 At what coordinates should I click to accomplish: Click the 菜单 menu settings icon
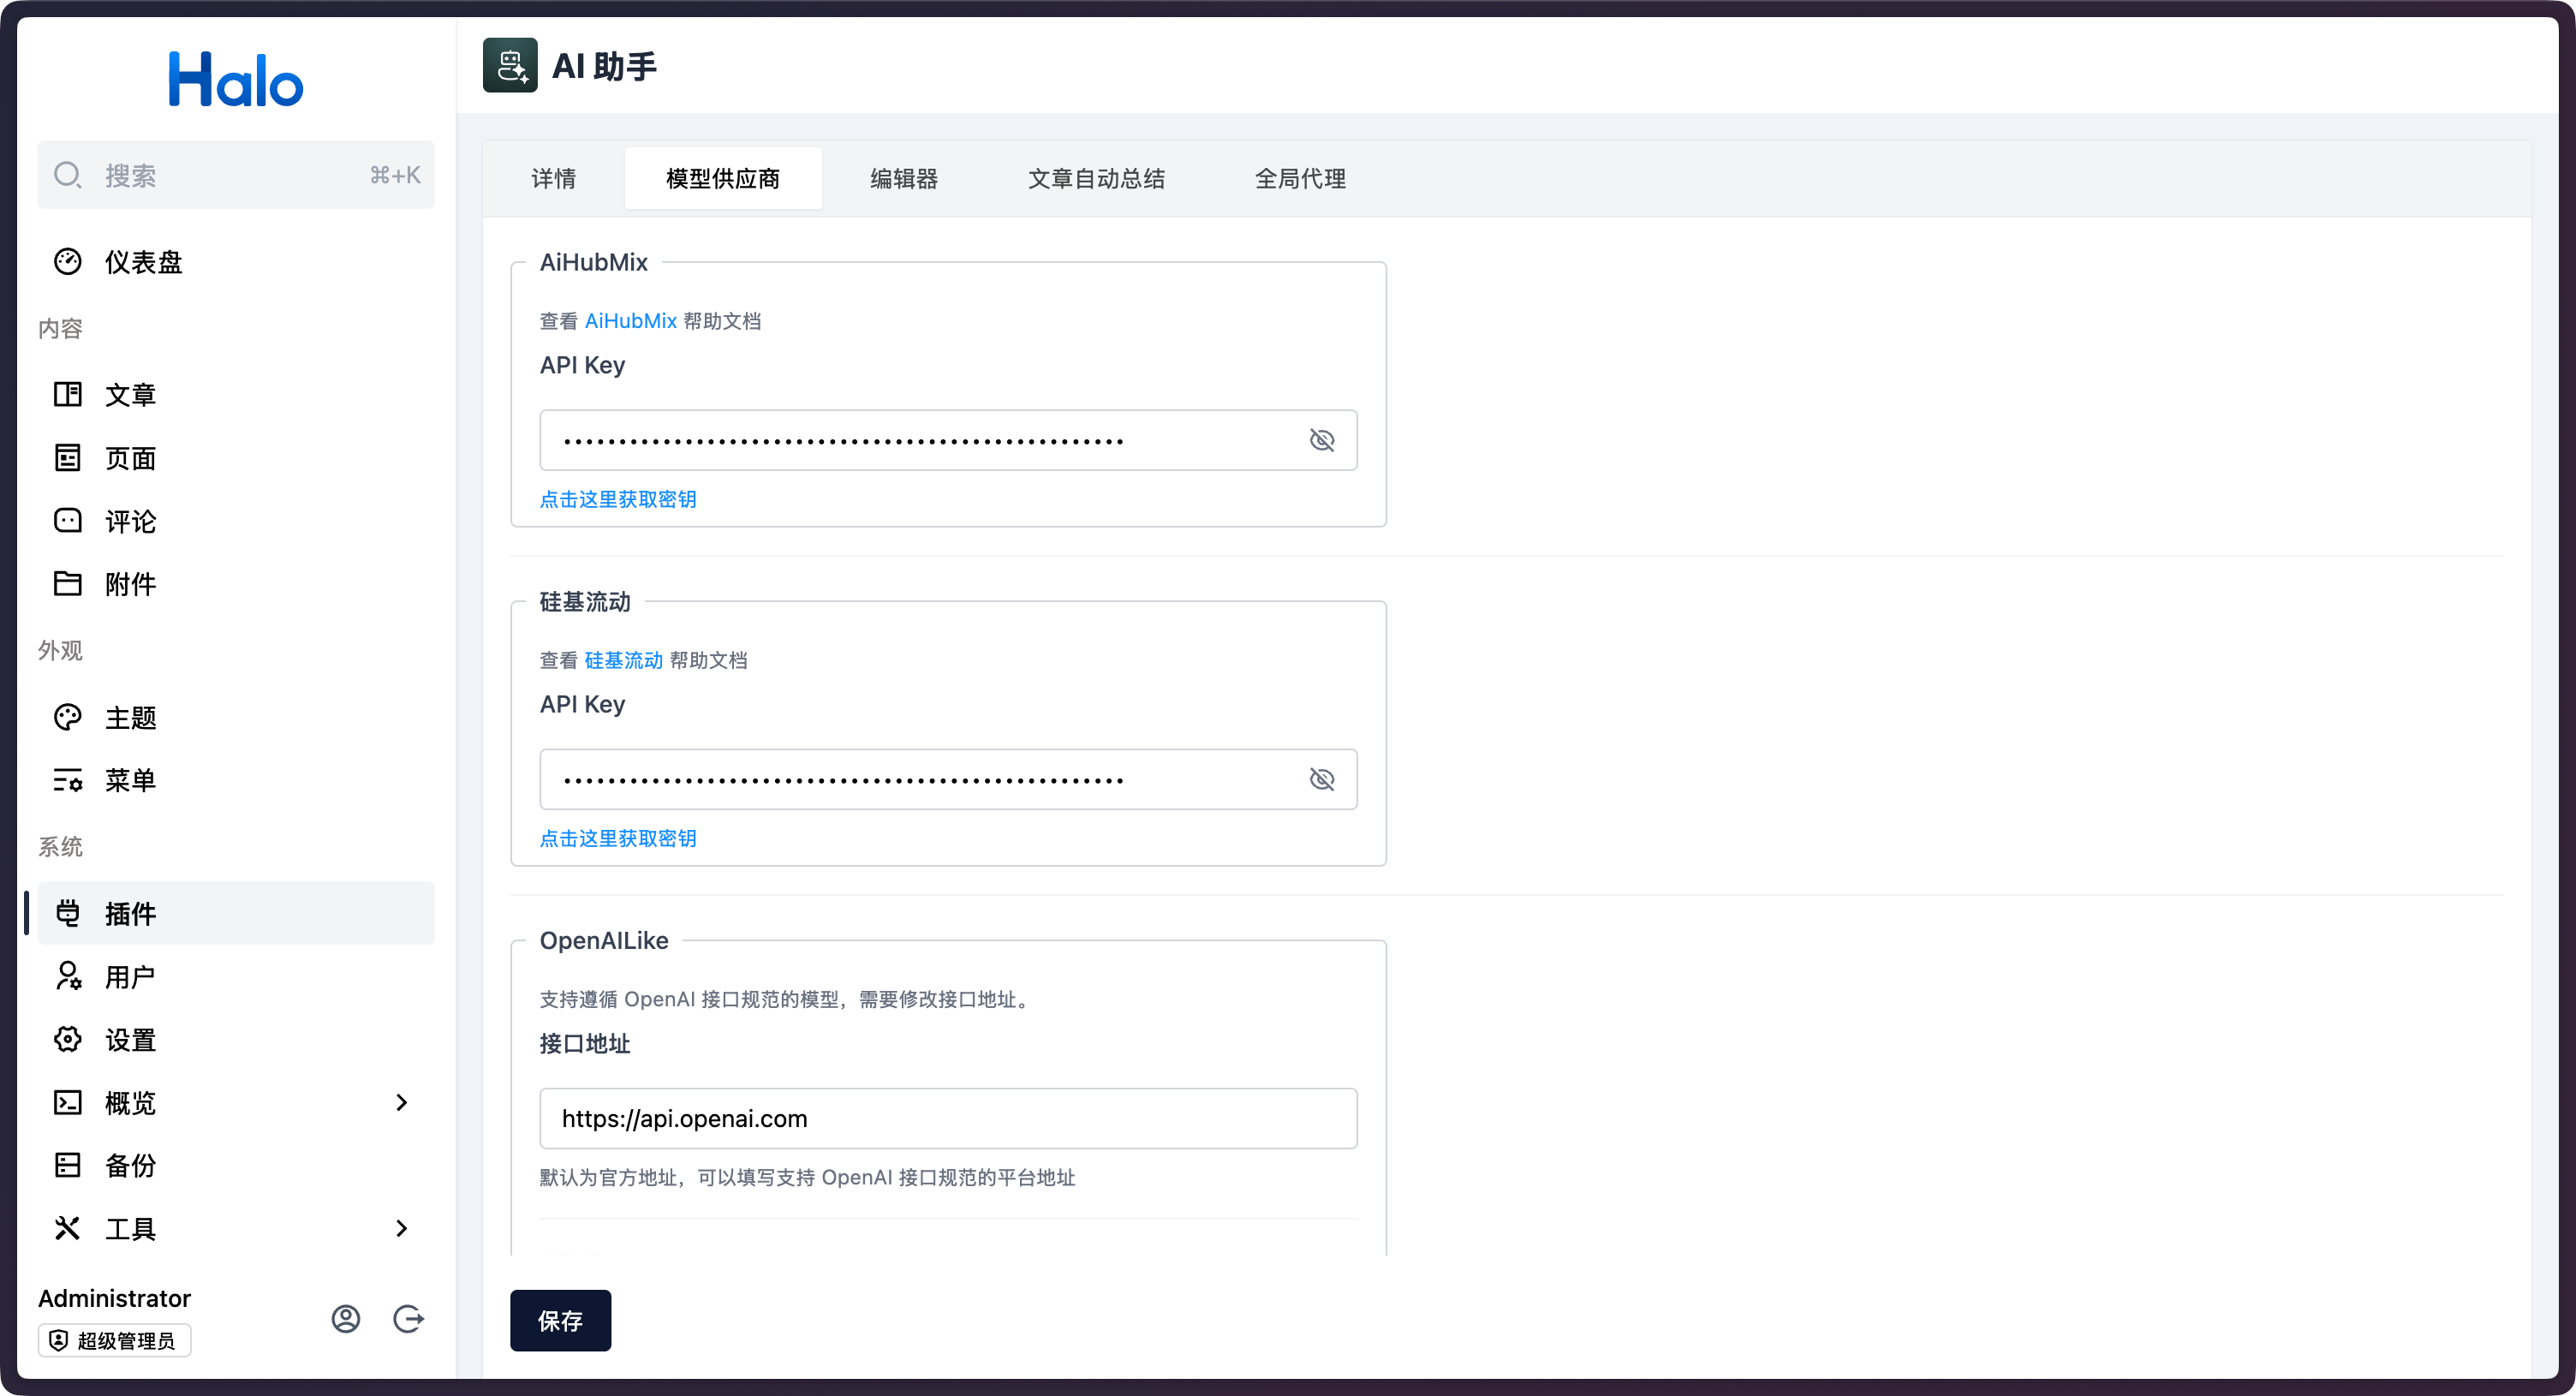pos(68,780)
